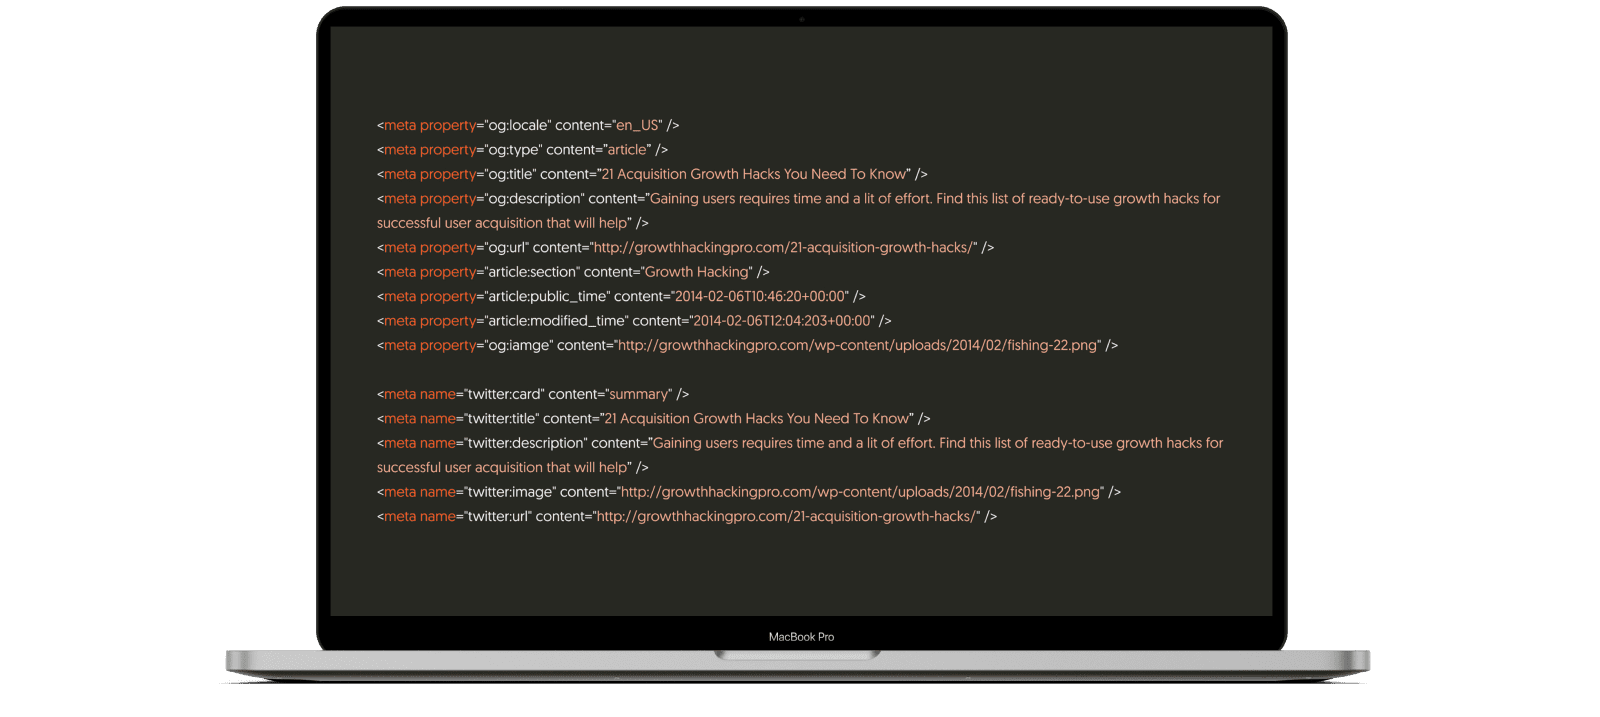The width and height of the screenshot is (1600, 717).
Task: Click the article:modified_time timestamp value
Action: click(783, 321)
